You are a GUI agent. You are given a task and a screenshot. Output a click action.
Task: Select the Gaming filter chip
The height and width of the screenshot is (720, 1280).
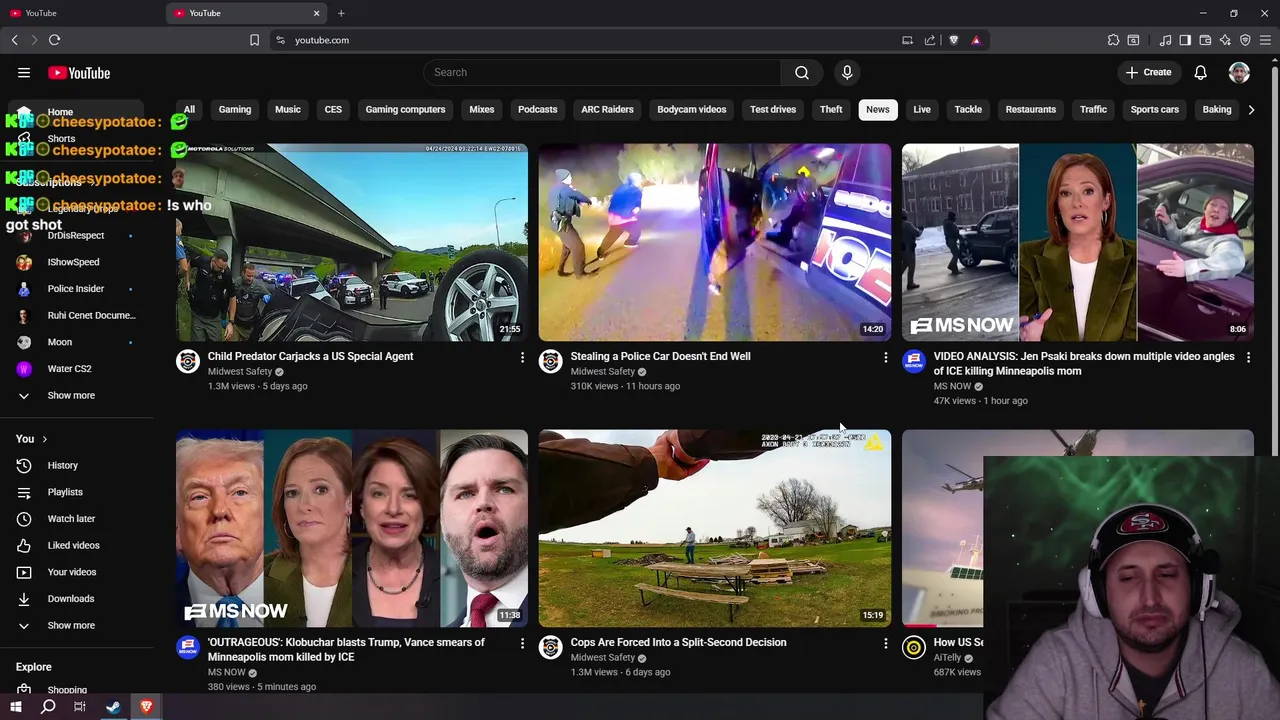pos(235,109)
